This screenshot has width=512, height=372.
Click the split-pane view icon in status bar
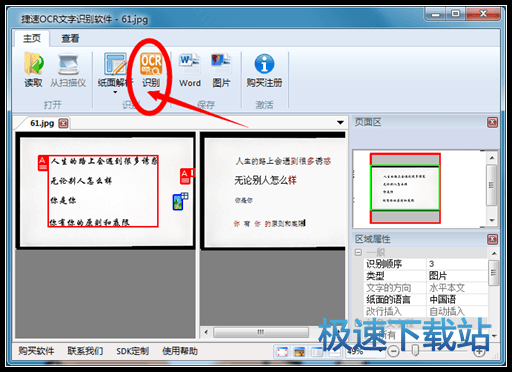pos(317,352)
